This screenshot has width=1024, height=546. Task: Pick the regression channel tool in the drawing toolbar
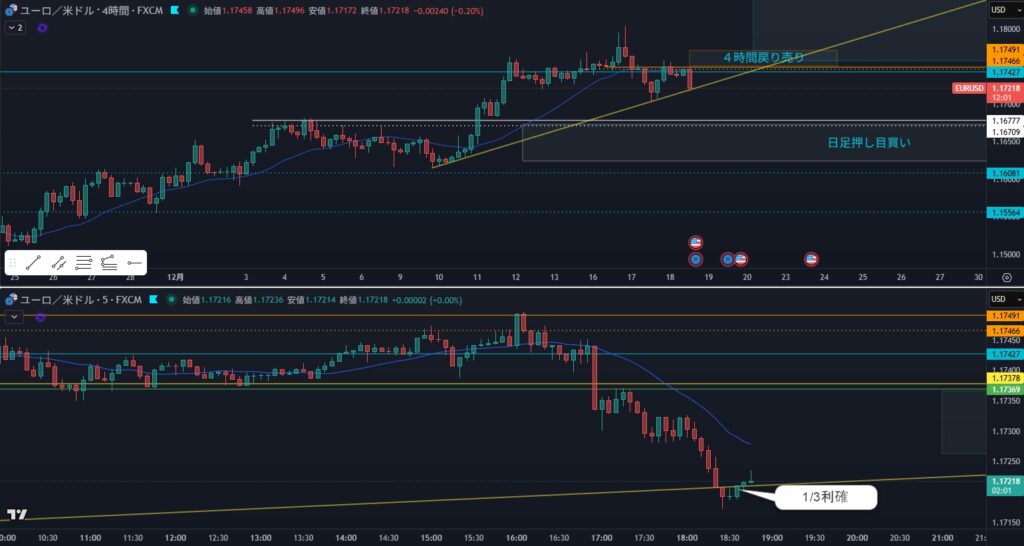pos(109,263)
